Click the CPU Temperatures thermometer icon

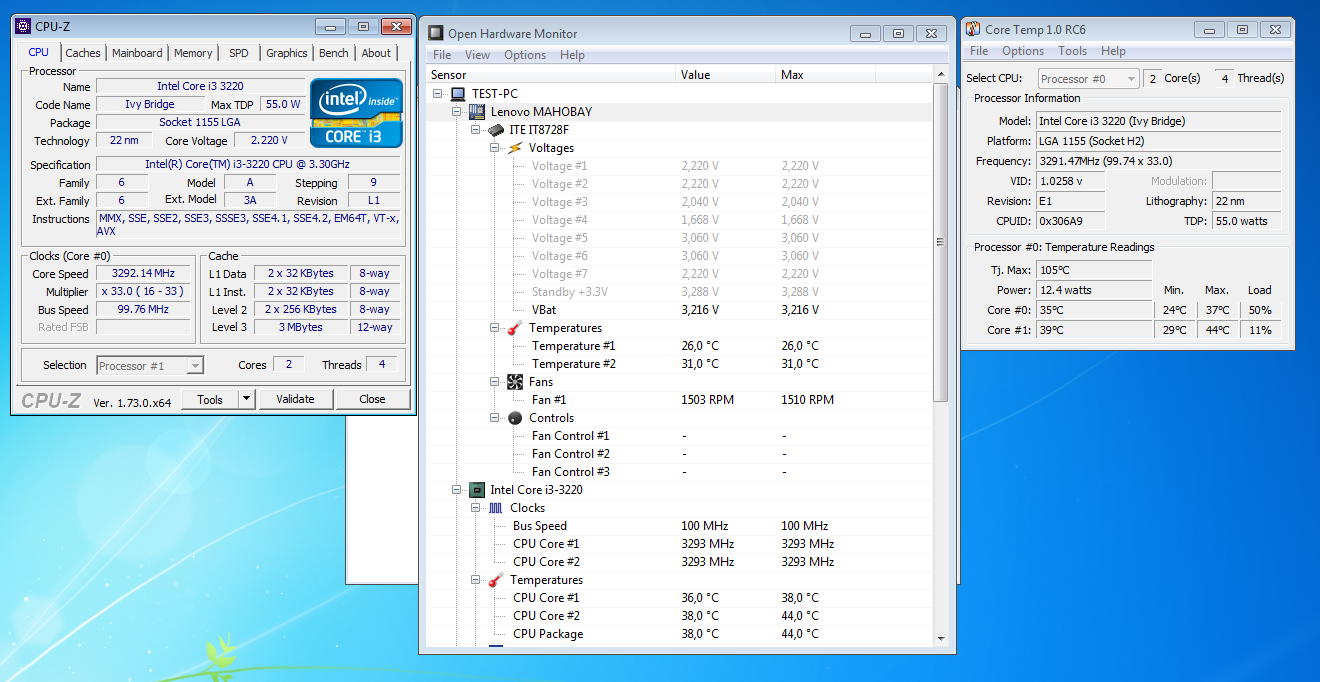pyautogui.click(x=496, y=580)
